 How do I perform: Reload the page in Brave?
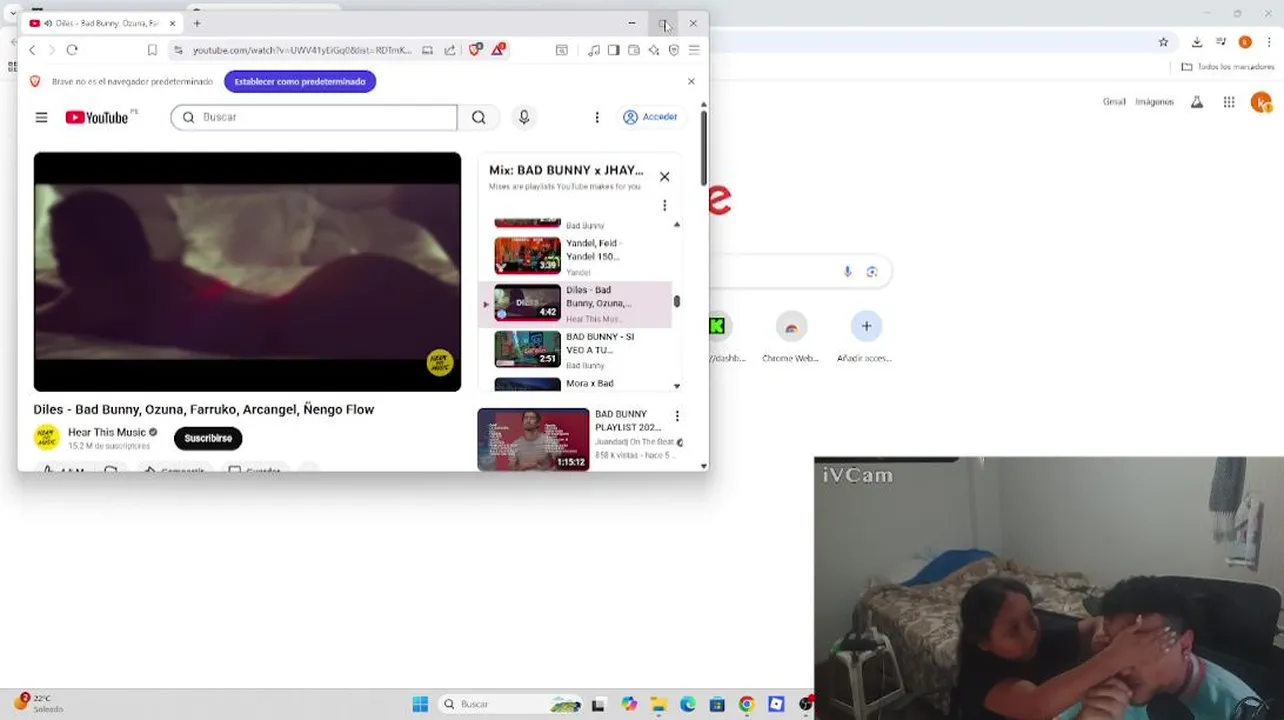click(x=72, y=50)
